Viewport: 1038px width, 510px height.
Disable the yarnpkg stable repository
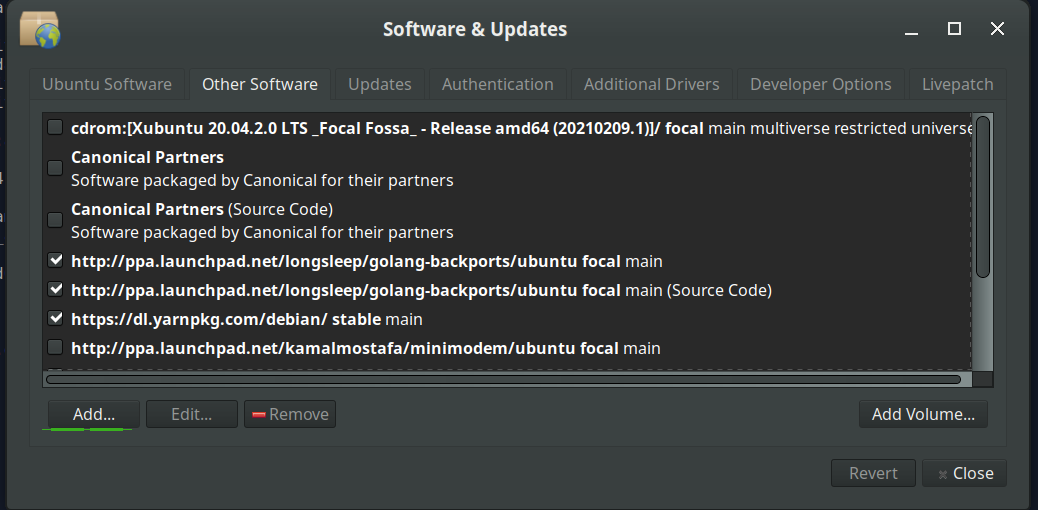click(55, 319)
